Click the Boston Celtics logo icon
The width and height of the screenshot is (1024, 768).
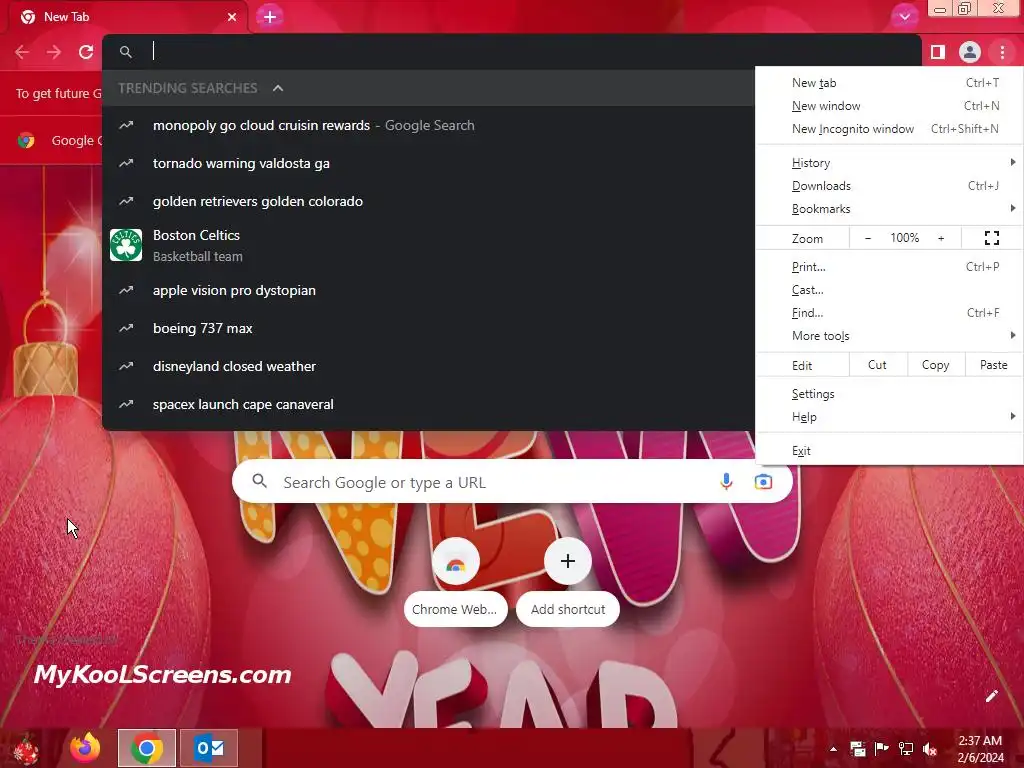pos(126,245)
